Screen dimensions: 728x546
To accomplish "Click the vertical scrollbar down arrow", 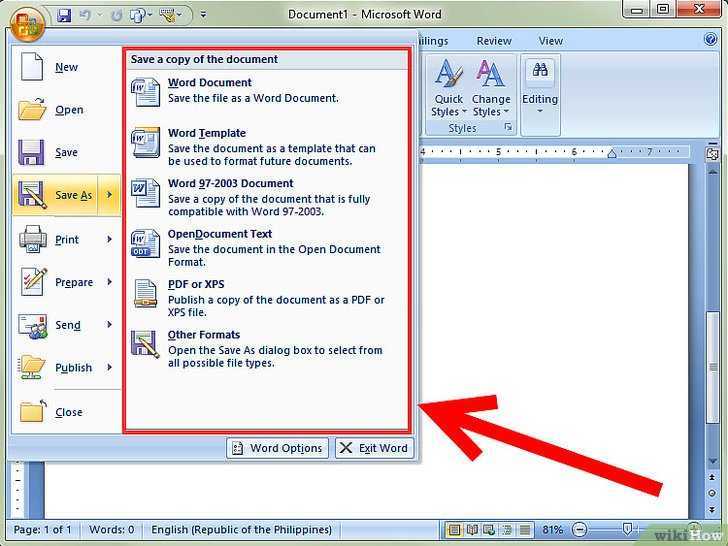I will pyautogui.click(x=713, y=461).
